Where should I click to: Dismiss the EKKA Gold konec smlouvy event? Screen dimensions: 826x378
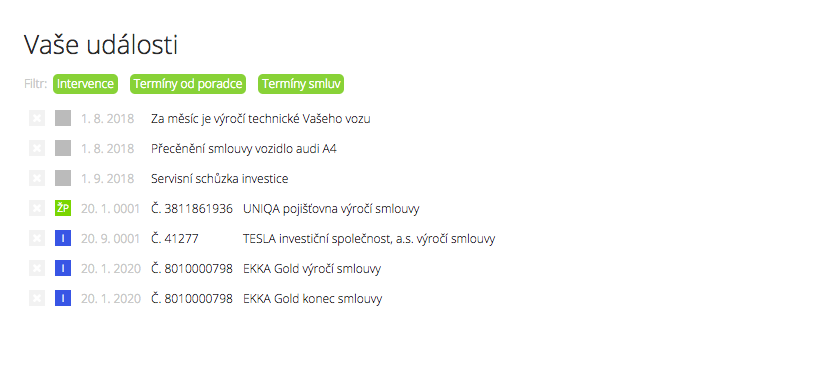click(37, 299)
